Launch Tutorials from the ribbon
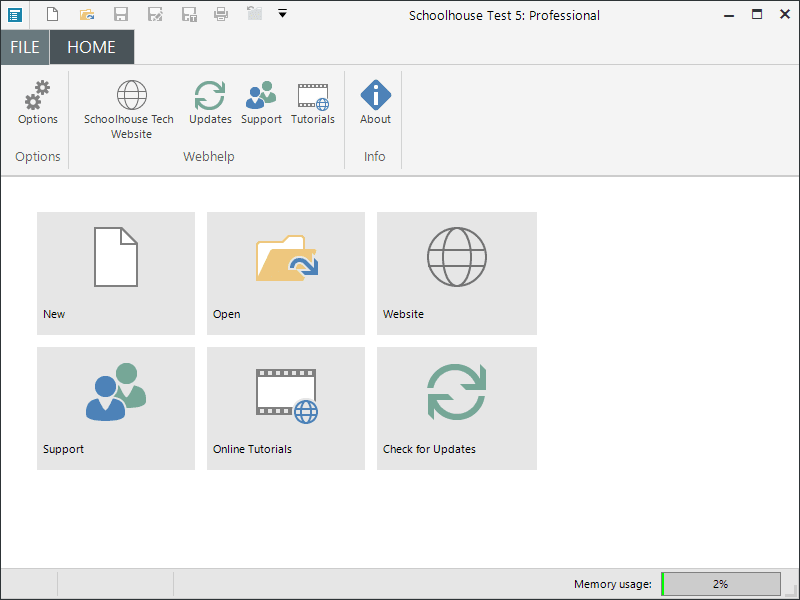 [313, 103]
